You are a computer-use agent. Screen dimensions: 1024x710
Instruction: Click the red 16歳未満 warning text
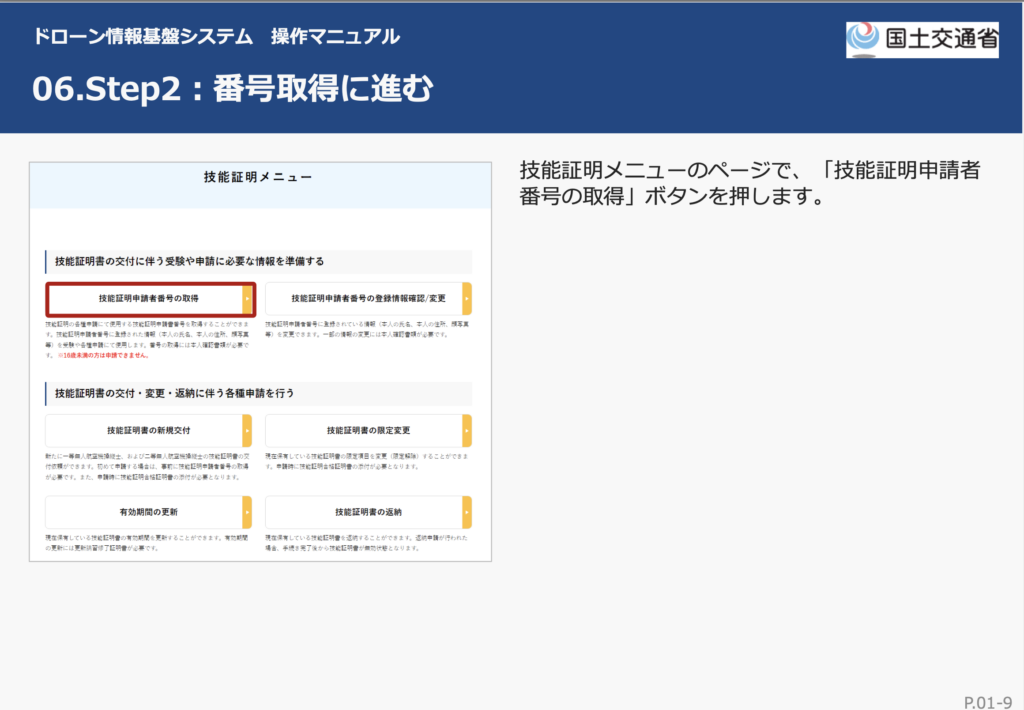click(x=103, y=355)
